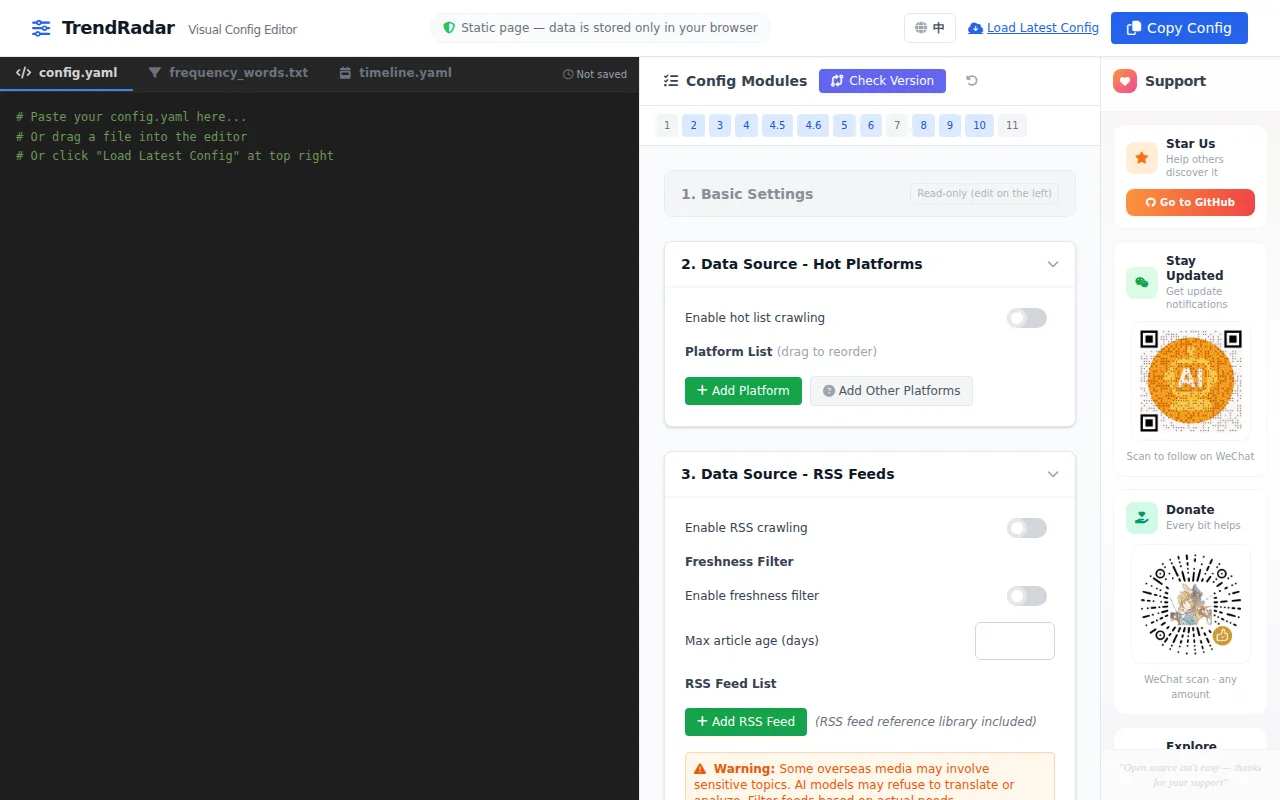Open the timeline.yaml tab

click(395, 73)
